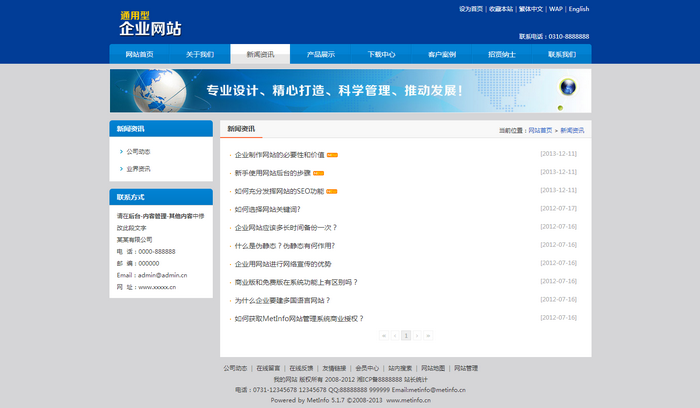Select 业界资讯 in the sidebar category list
The image size is (700, 408).
[x=138, y=168]
